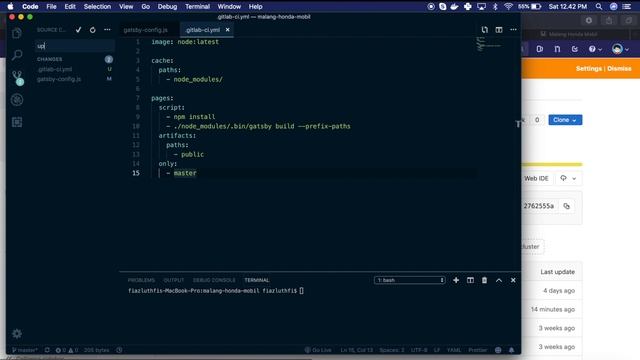Switch to the gatsby-config.js tab
This screenshot has height=360, width=640.
pos(146,30)
